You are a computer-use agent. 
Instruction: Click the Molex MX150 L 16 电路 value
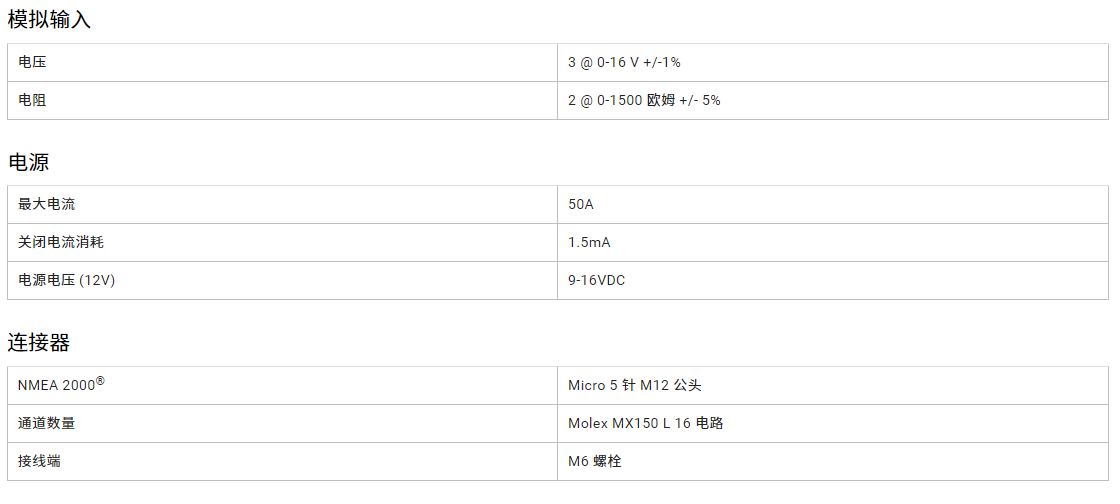[x=645, y=424]
